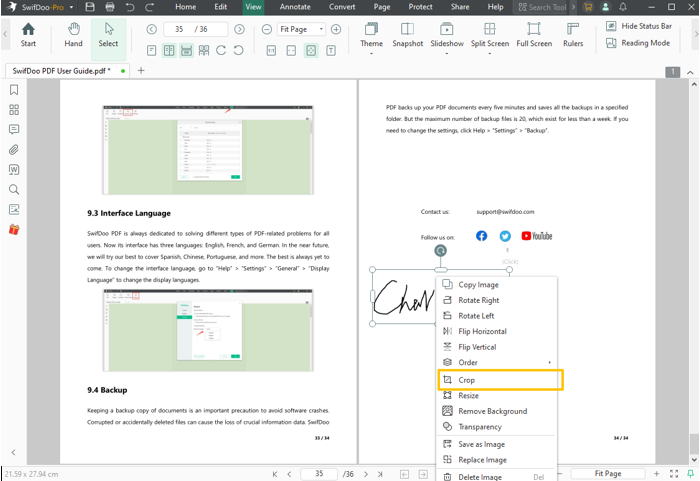700x481 pixels.
Task: Click Delete Image in context menu
Action: click(x=496, y=476)
